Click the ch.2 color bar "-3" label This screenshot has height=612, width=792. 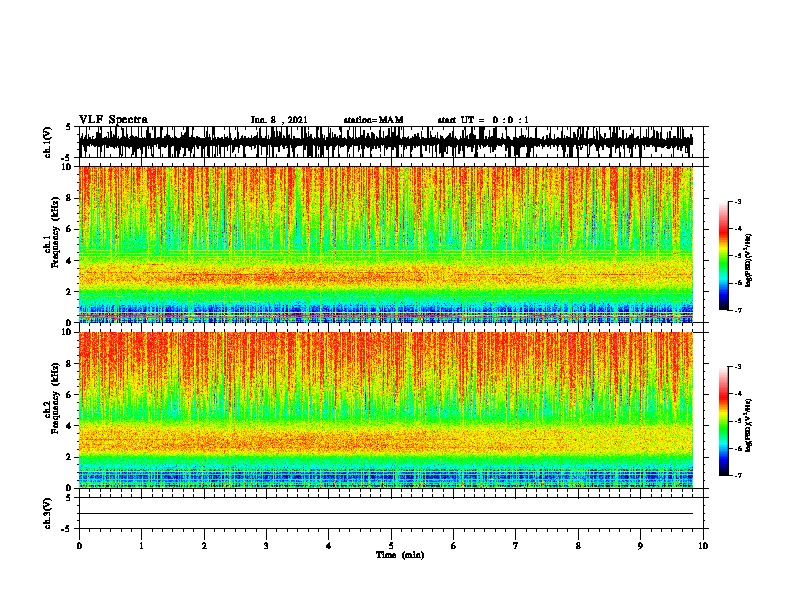(738, 367)
